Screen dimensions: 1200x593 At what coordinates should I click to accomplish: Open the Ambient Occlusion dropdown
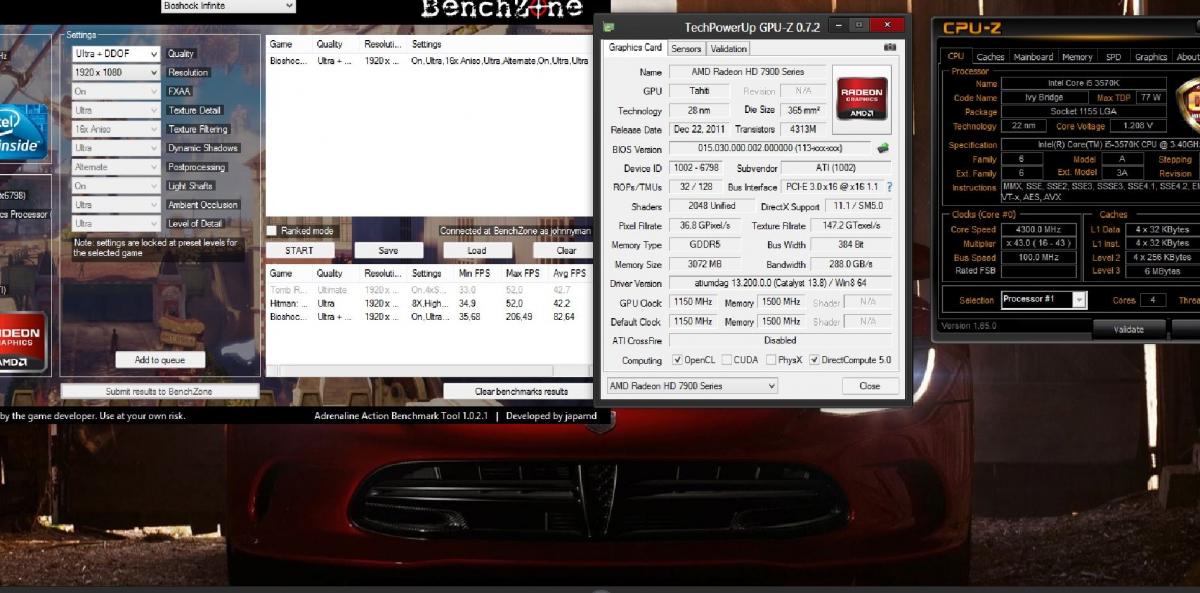(116, 205)
